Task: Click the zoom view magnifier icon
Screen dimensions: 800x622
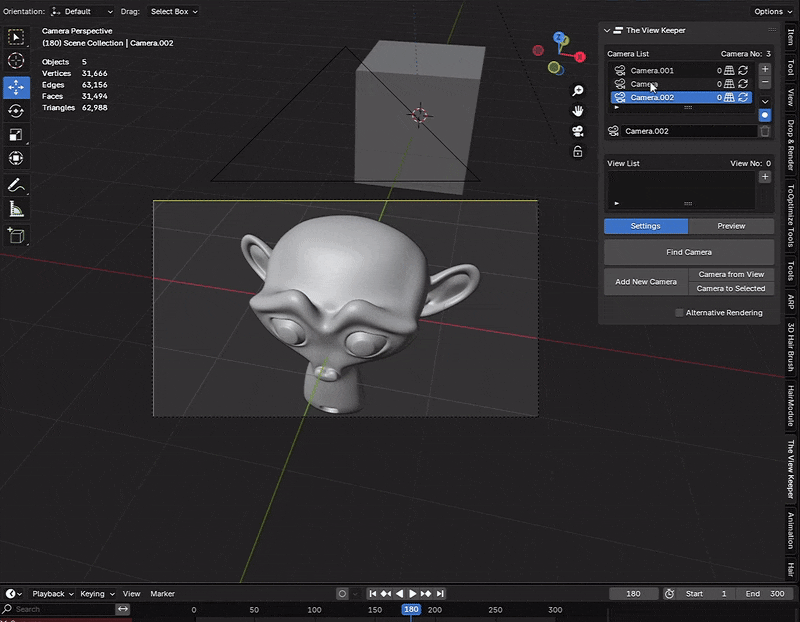Action: click(x=578, y=91)
